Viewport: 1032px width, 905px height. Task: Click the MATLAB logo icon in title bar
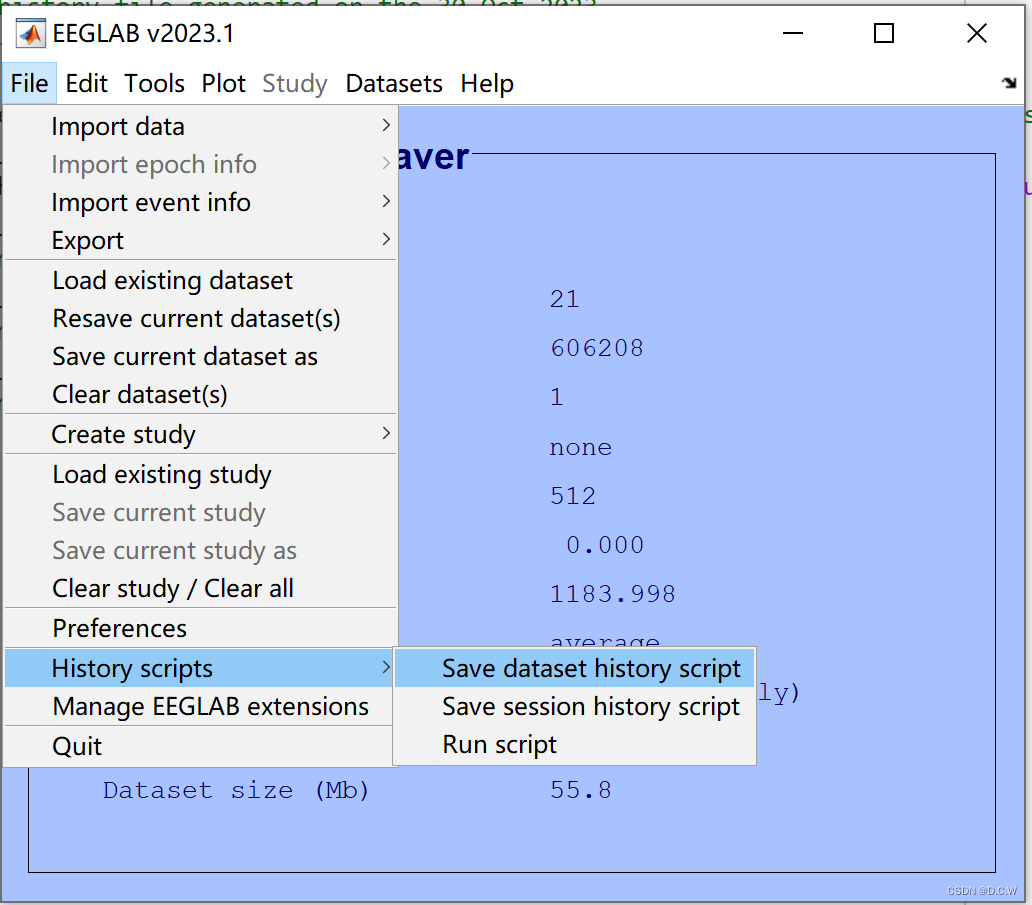pyautogui.click(x=30, y=34)
